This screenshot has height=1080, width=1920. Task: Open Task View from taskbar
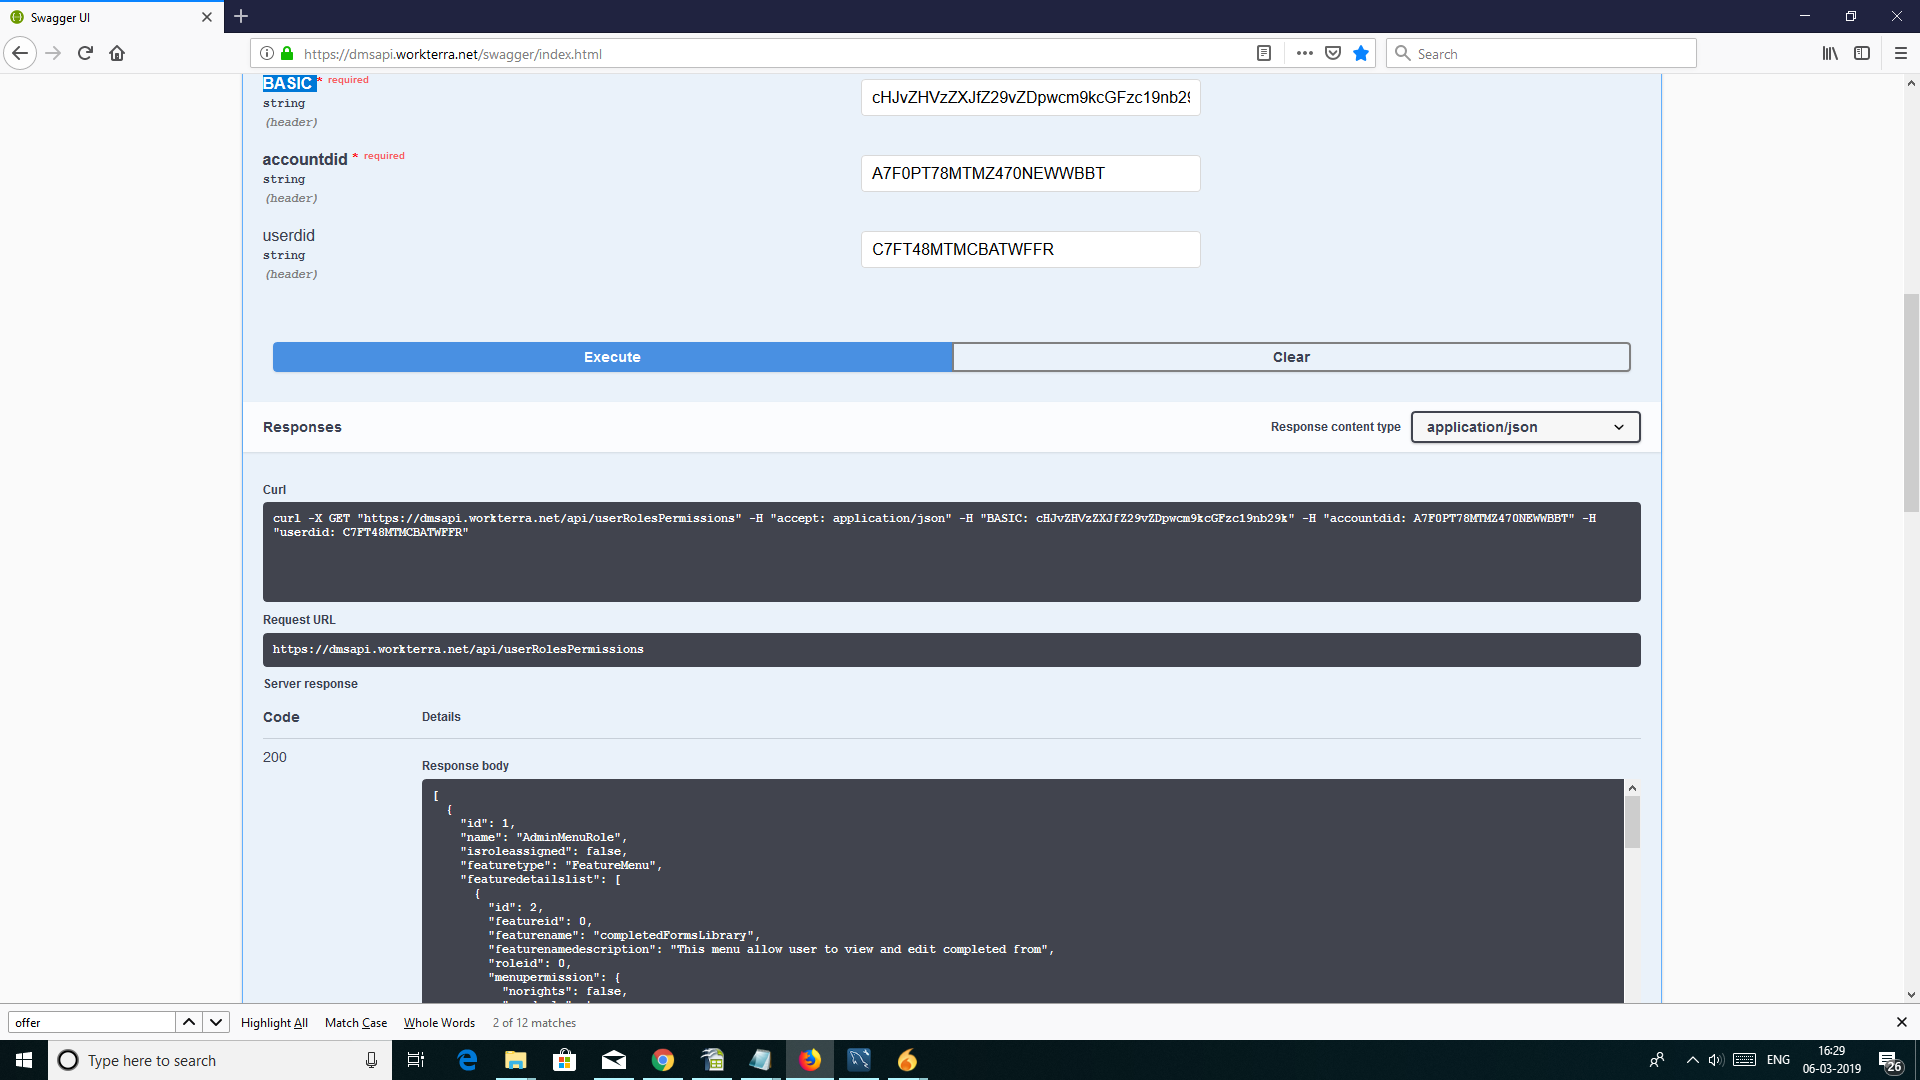(x=416, y=1060)
